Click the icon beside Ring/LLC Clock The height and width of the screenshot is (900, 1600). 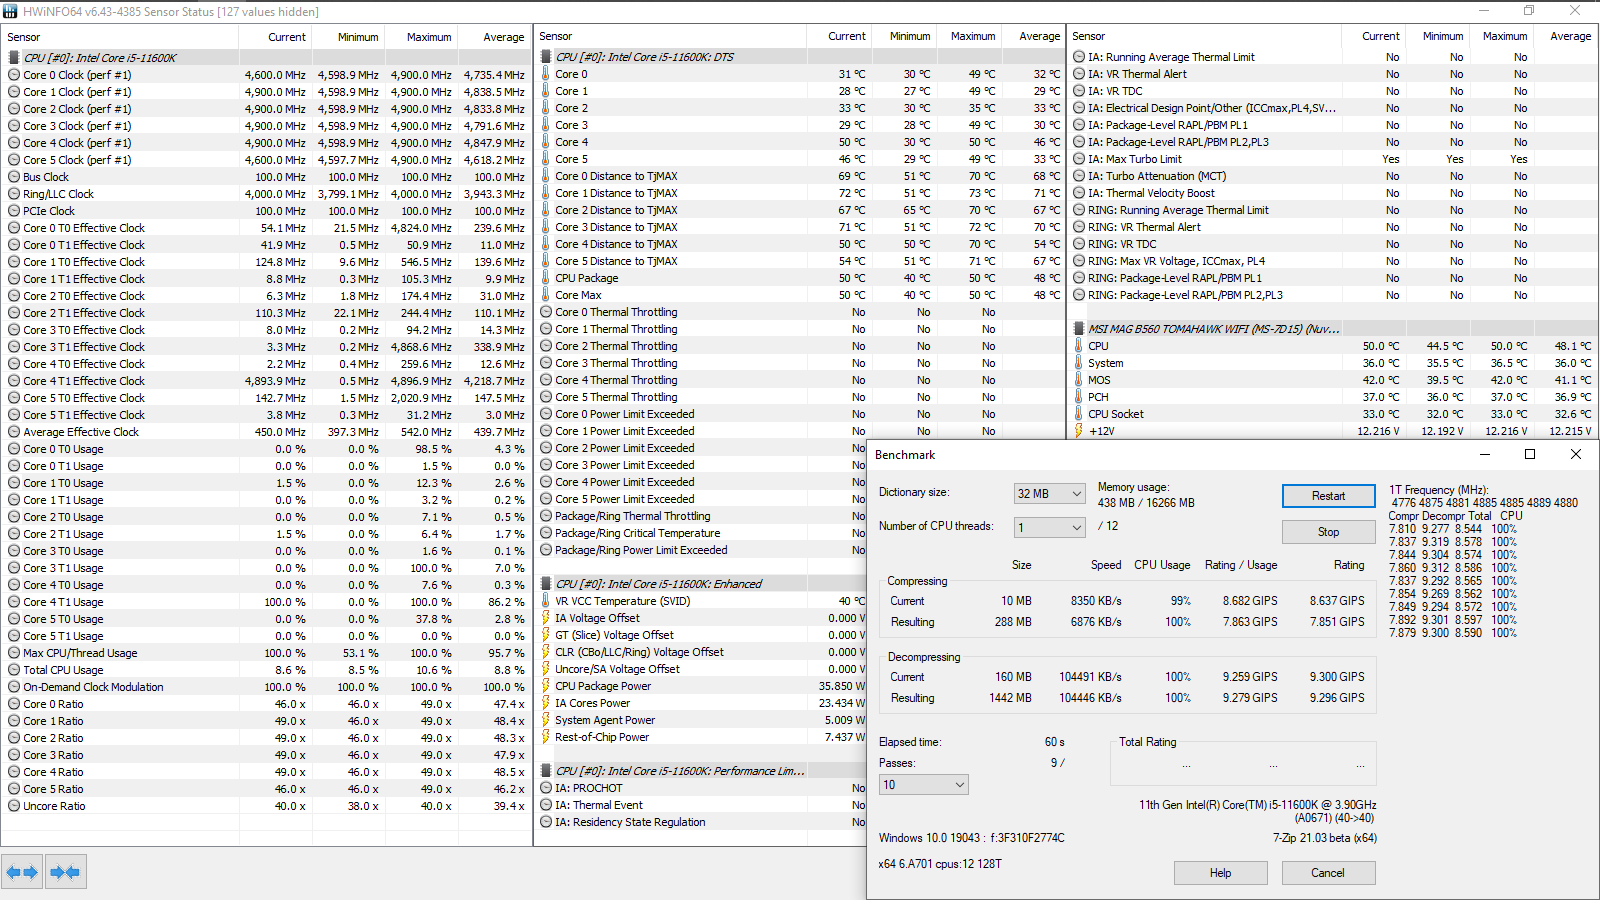(14, 194)
